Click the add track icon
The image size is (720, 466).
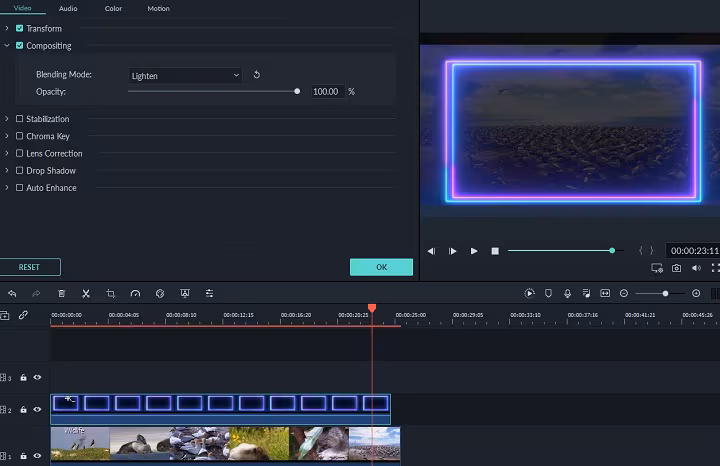click(x=5, y=315)
